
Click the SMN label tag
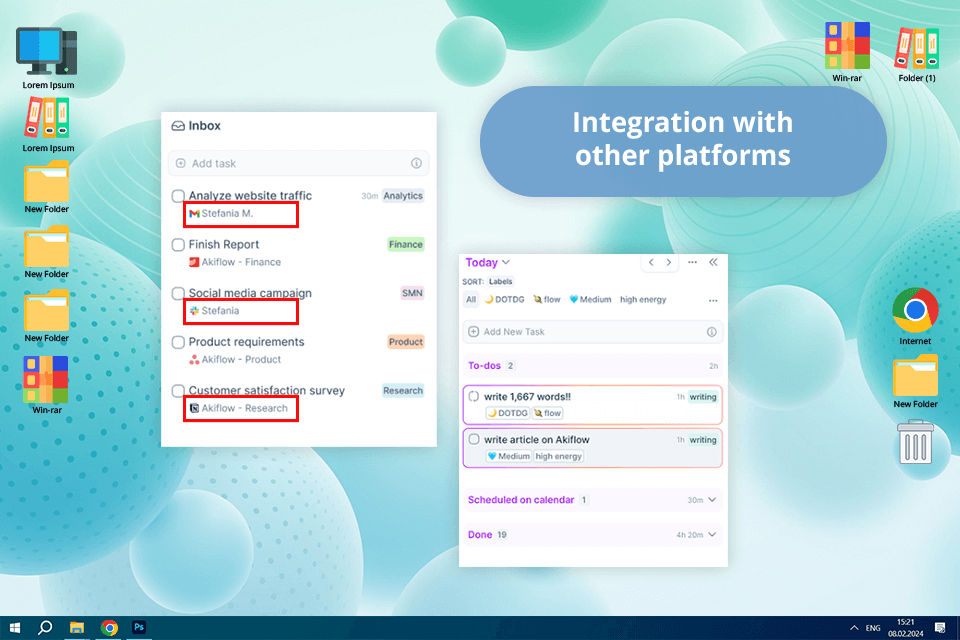coord(412,293)
